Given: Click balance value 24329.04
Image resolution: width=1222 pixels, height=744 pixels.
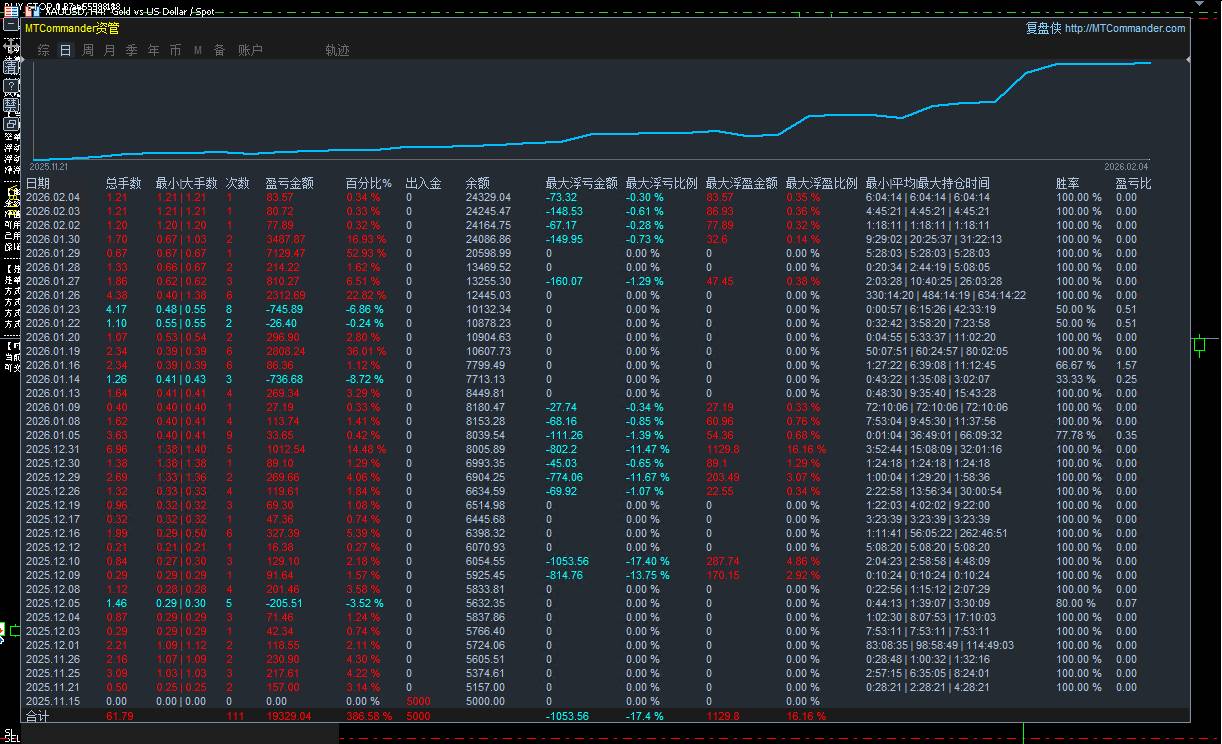Looking at the screenshot, I should click(x=488, y=198).
